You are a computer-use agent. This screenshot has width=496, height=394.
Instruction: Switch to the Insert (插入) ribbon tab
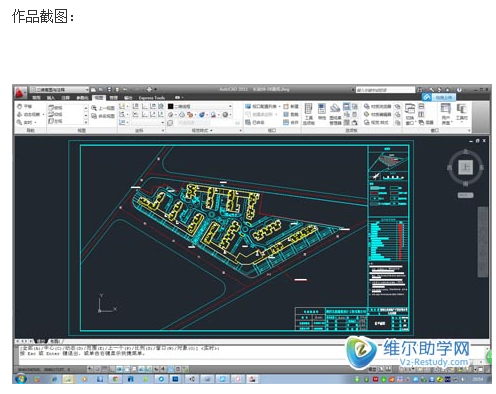(x=51, y=98)
